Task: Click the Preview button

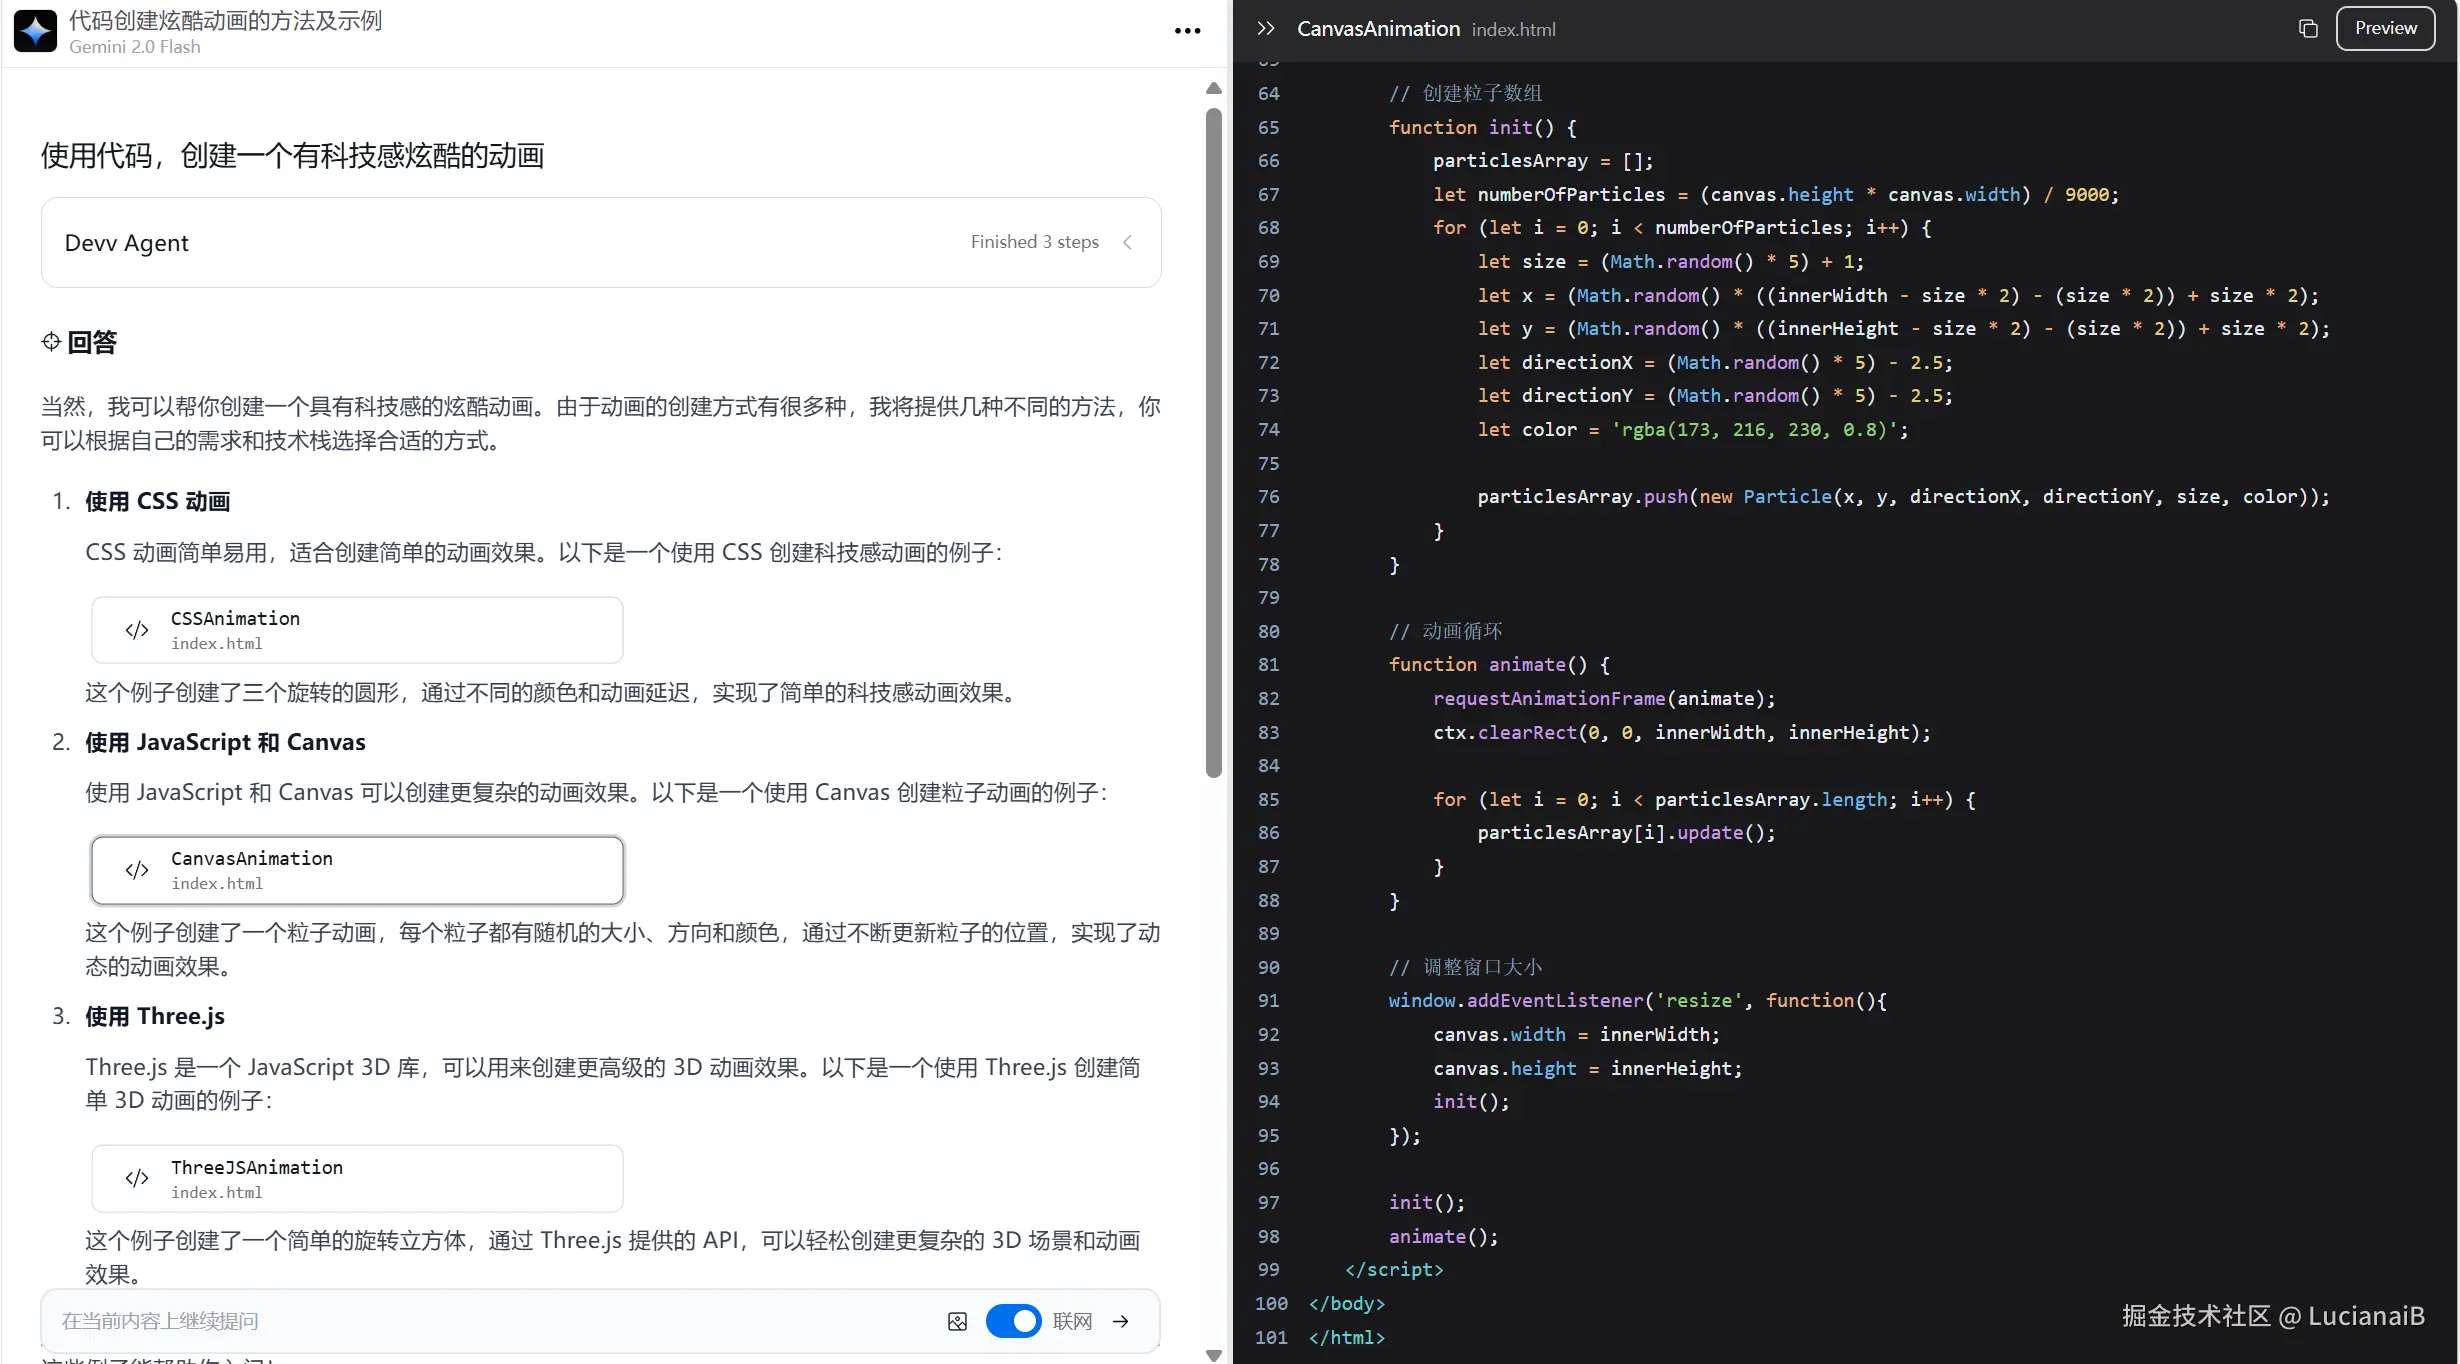Action: pyautogui.click(x=2385, y=28)
